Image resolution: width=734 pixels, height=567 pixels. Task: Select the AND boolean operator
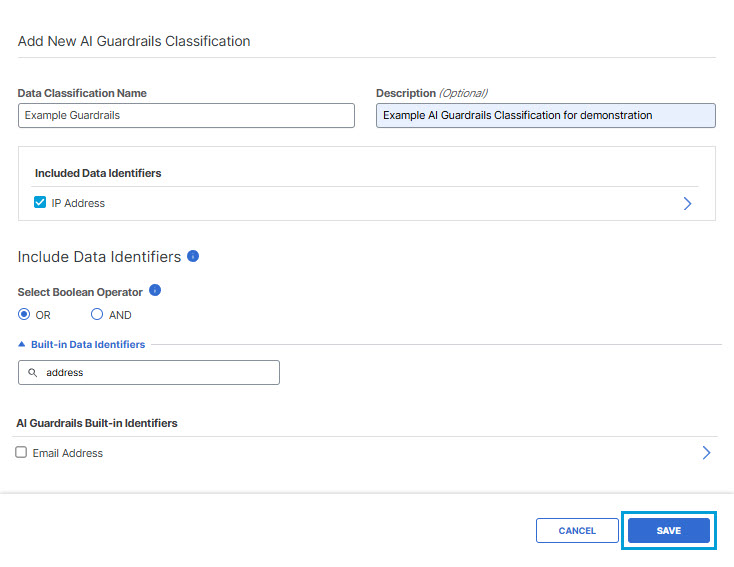97,314
